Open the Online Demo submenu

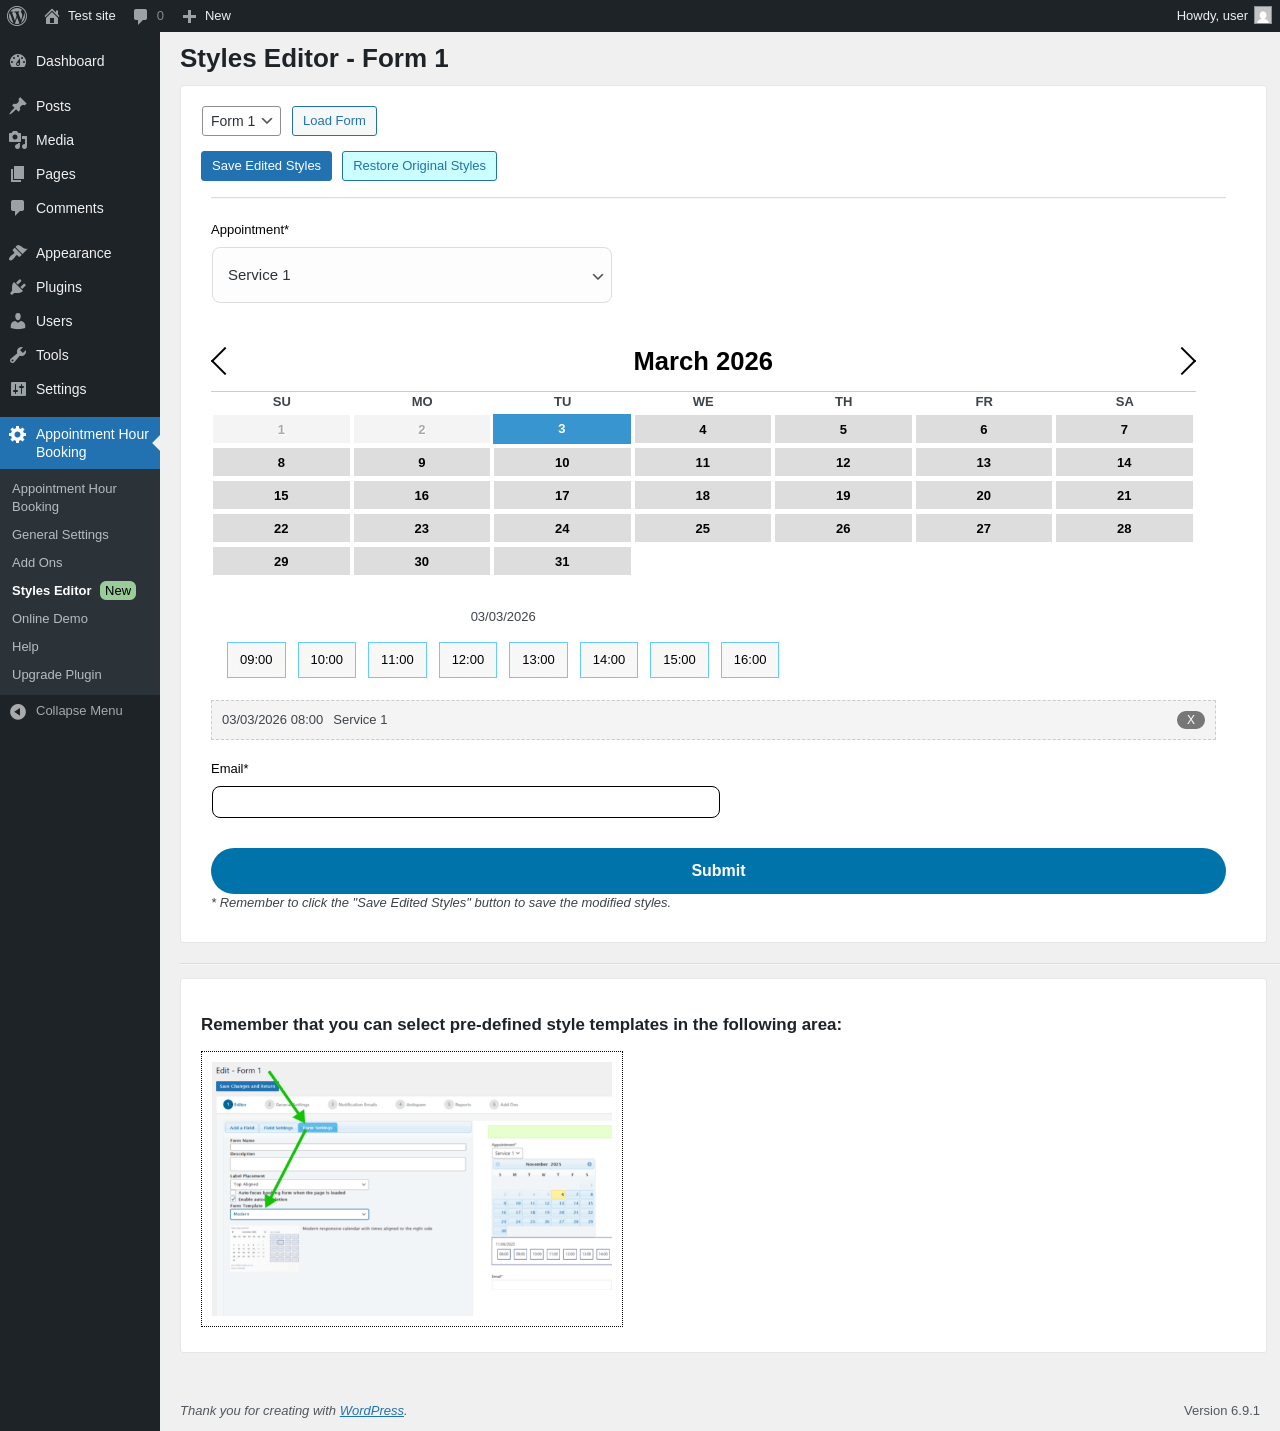coord(50,619)
